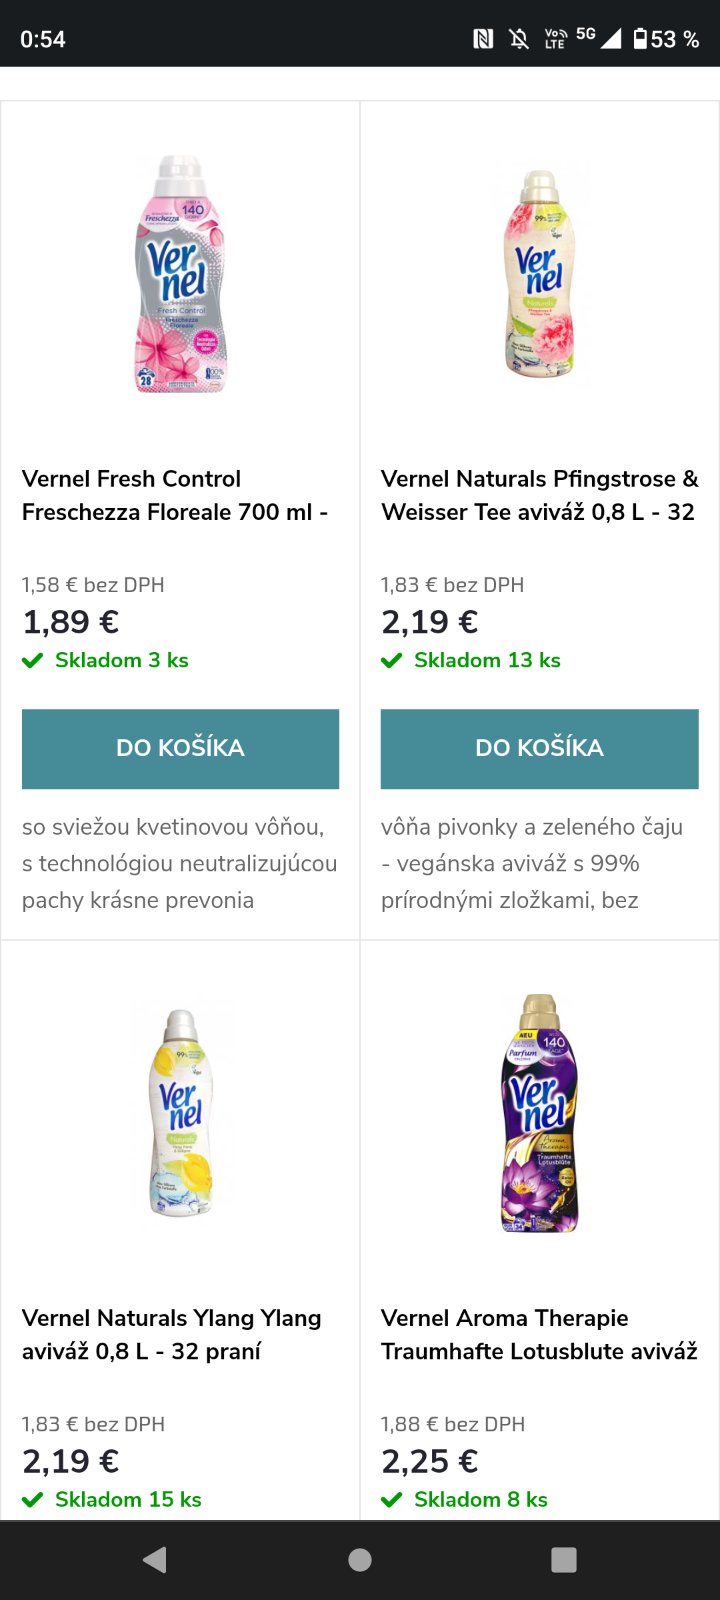Tap the yellow Ylang Ylang bottle image
This screenshot has height=1600, width=720.
point(181,1113)
